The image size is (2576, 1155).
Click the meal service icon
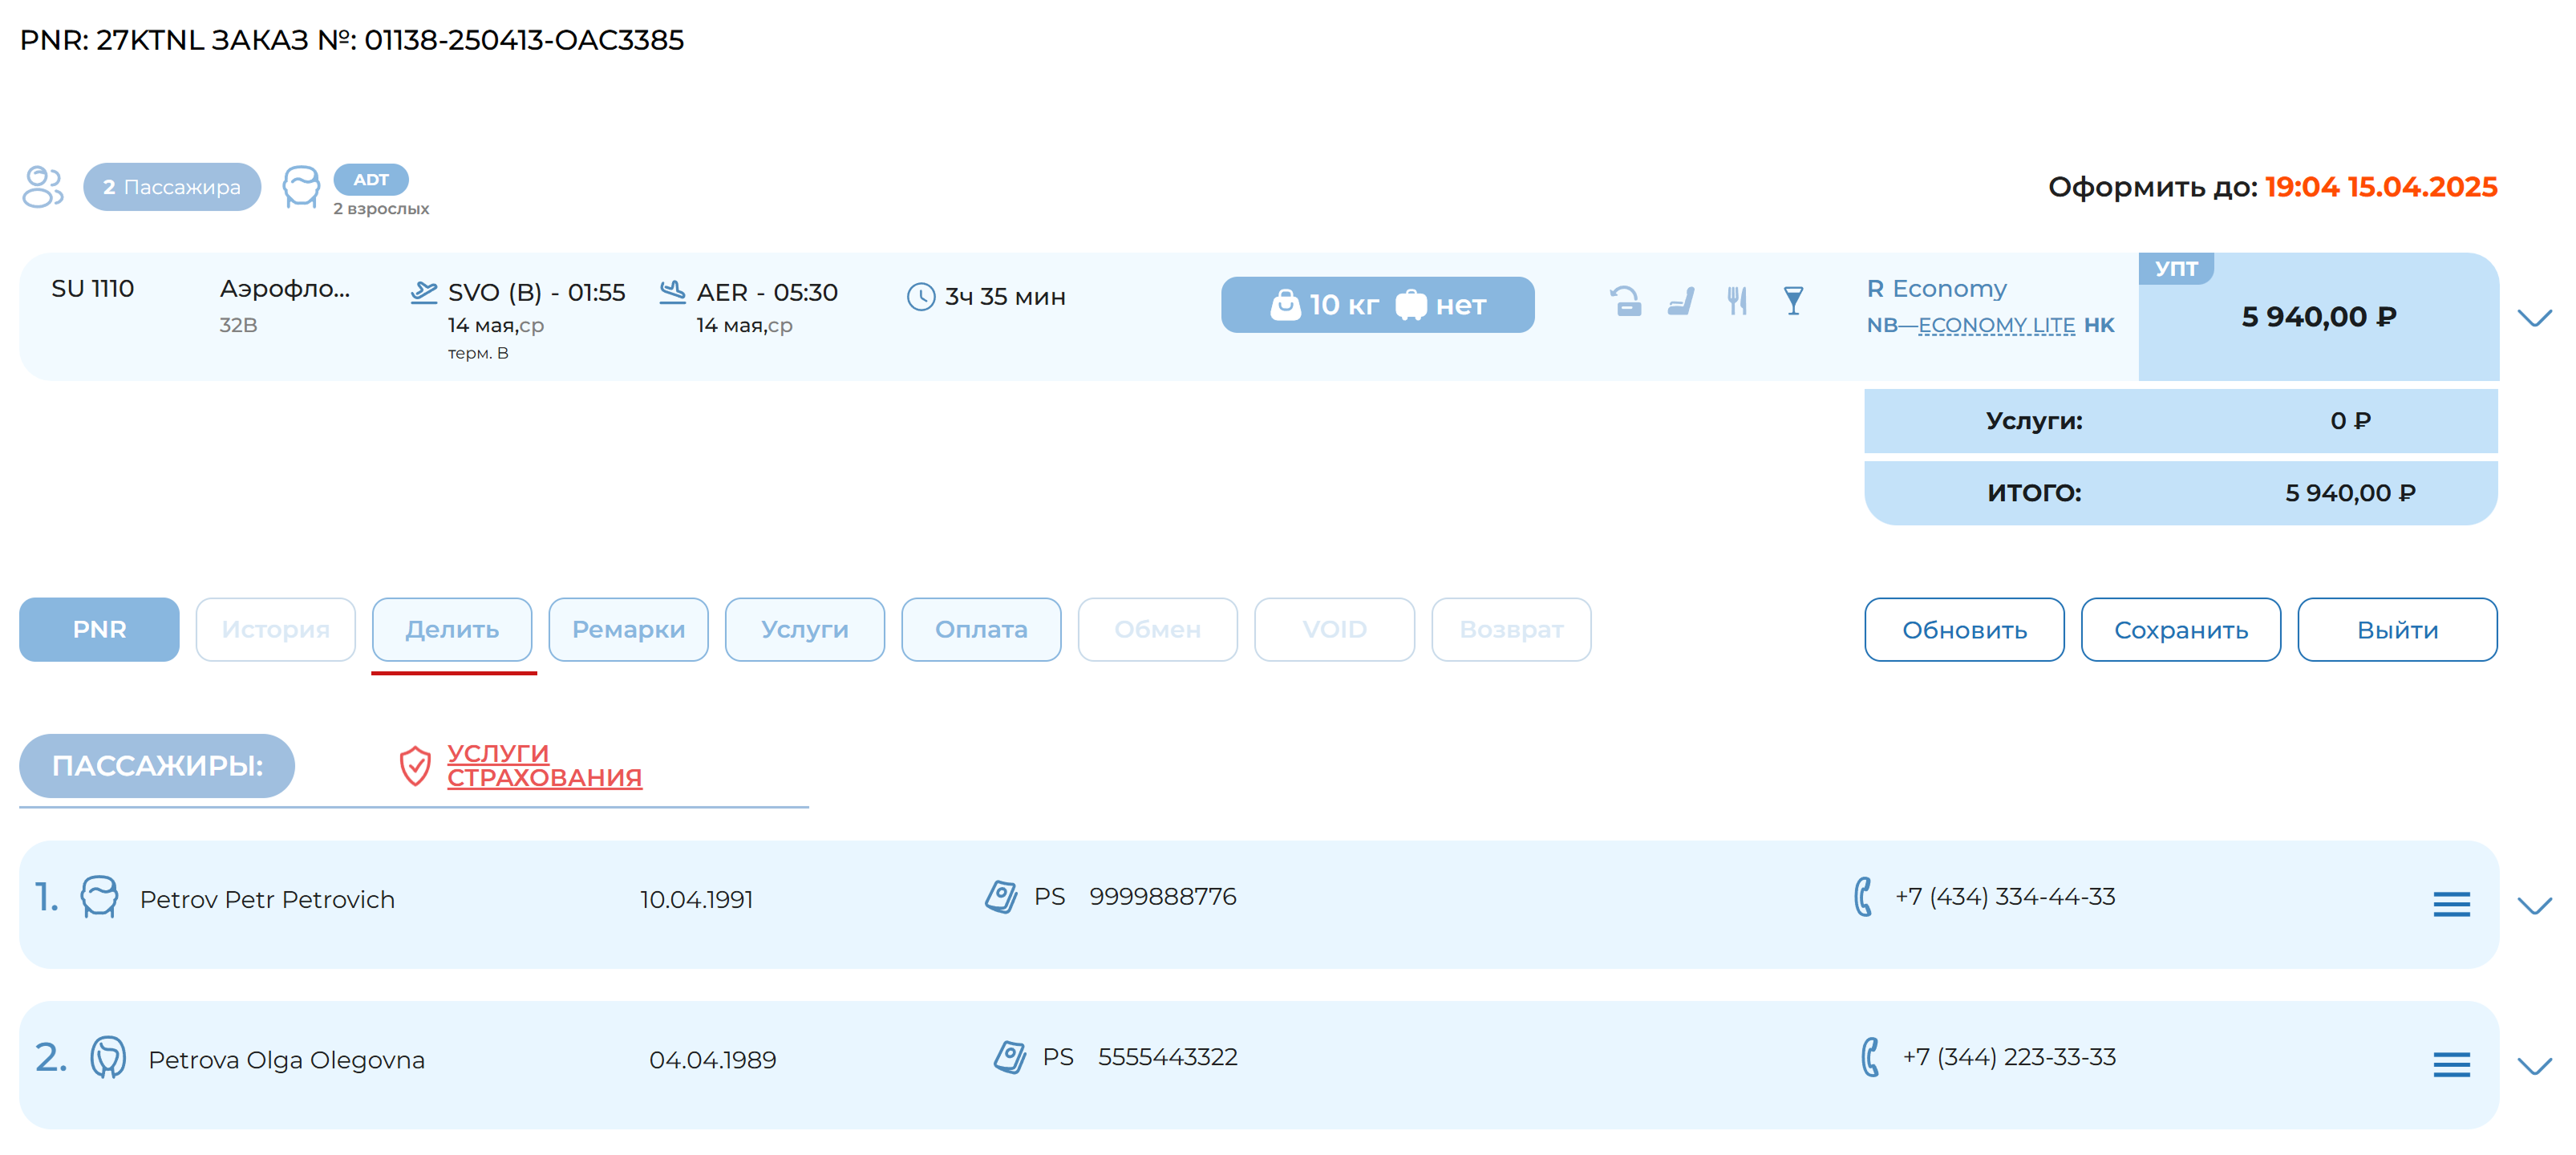(x=1737, y=300)
